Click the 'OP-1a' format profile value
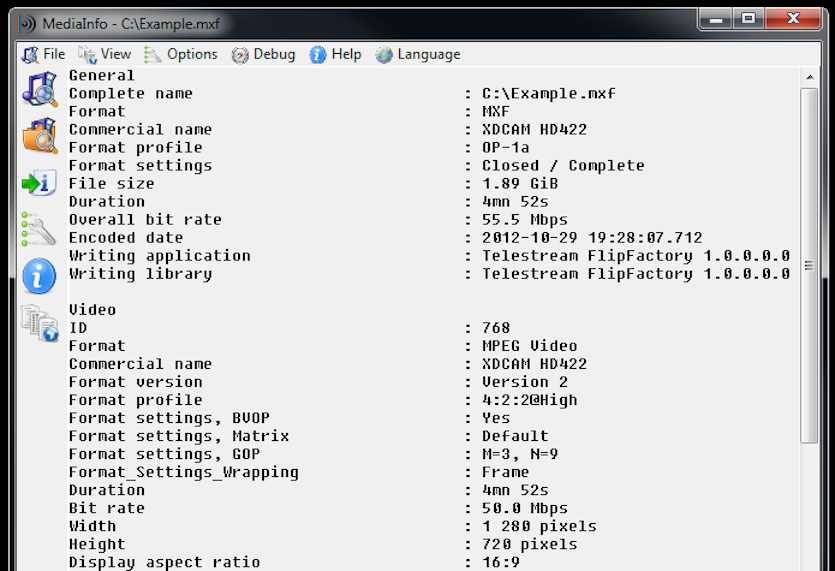Image resolution: width=835 pixels, height=571 pixels. coord(505,148)
